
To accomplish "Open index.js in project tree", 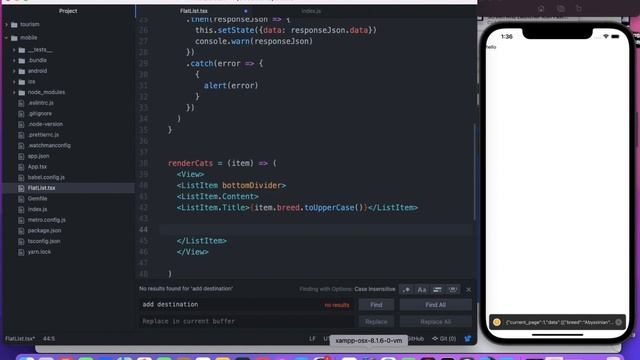I will [x=37, y=209].
